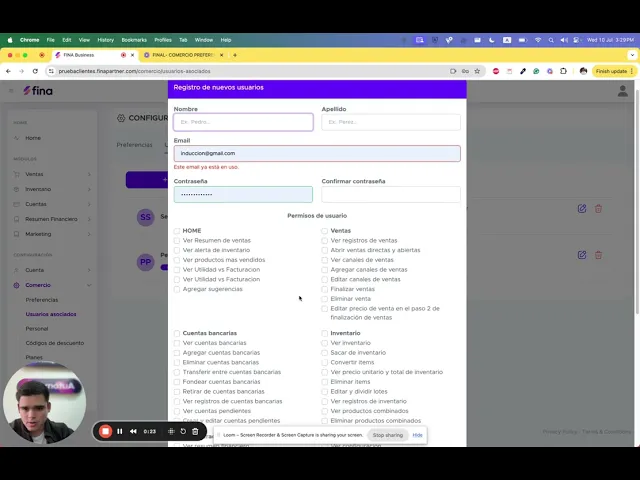Click Stop sharing button

[388, 435]
